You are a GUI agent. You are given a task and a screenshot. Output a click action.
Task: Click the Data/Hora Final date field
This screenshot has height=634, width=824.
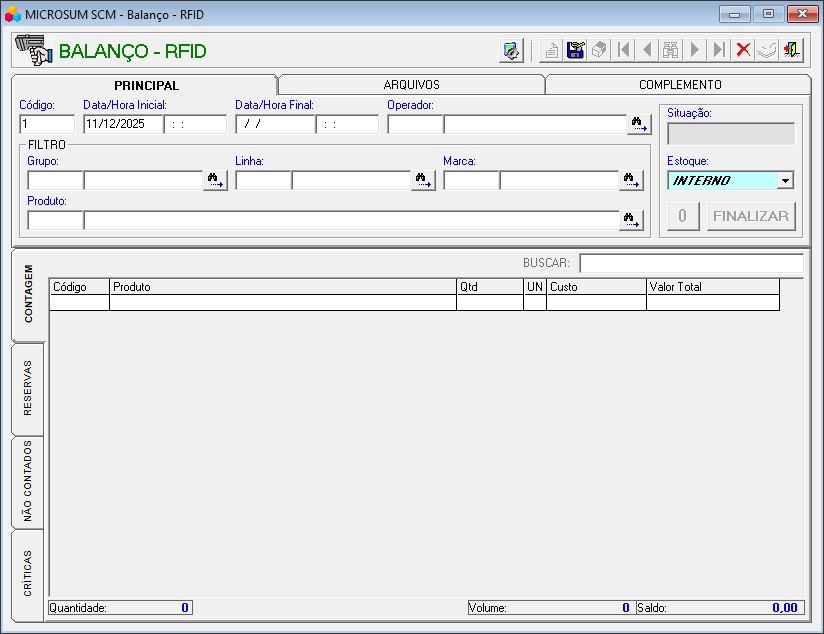point(275,124)
